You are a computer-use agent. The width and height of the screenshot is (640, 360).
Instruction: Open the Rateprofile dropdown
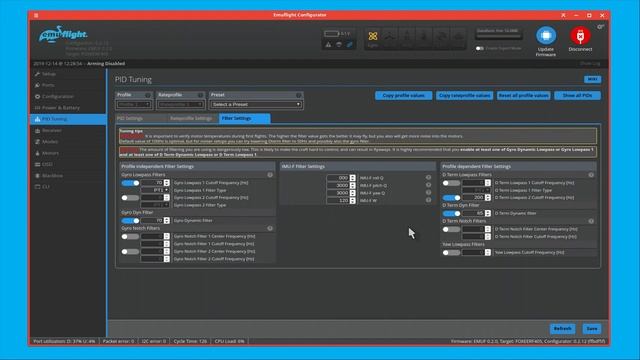[180, 104]
